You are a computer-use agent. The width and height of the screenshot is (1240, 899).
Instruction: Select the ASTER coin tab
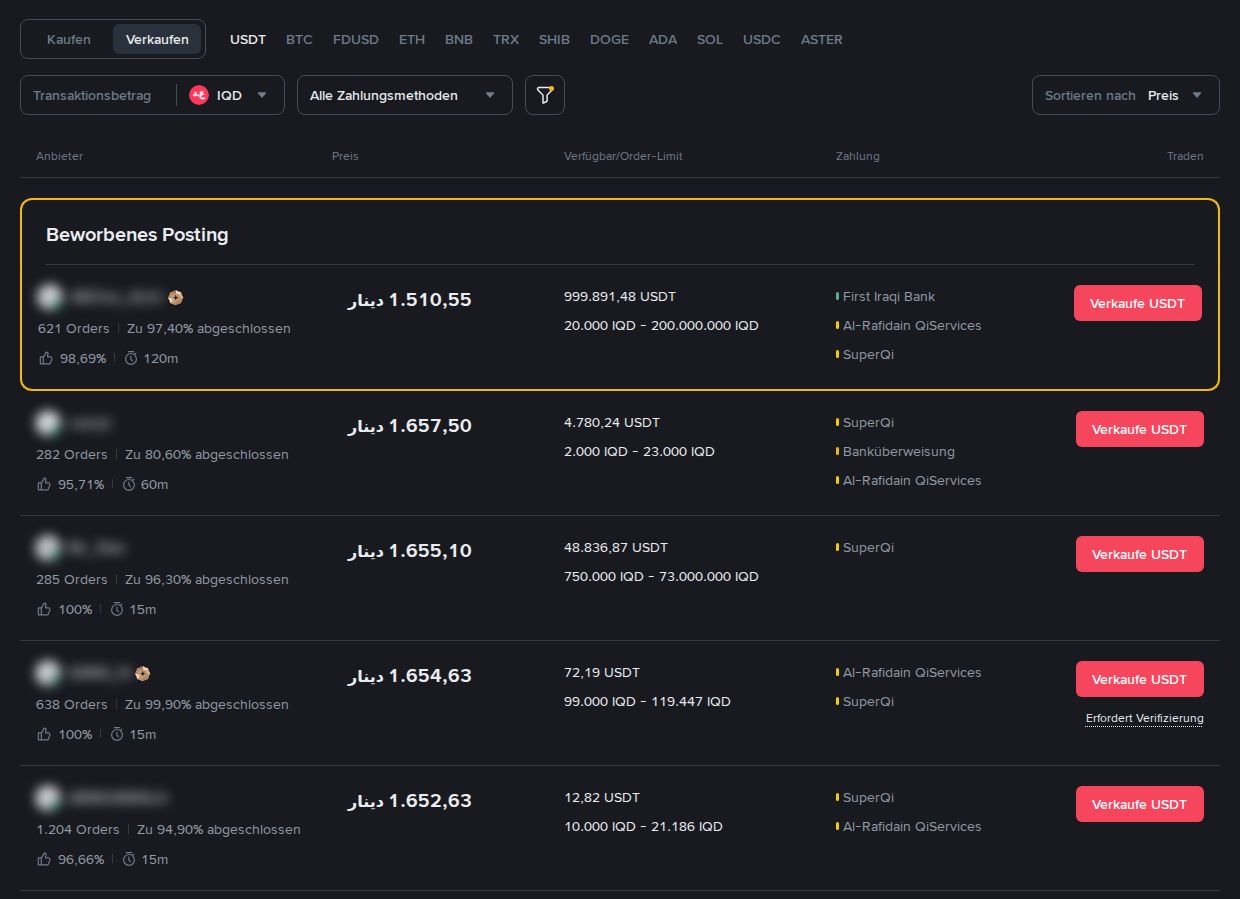click(x=822, y=39)
